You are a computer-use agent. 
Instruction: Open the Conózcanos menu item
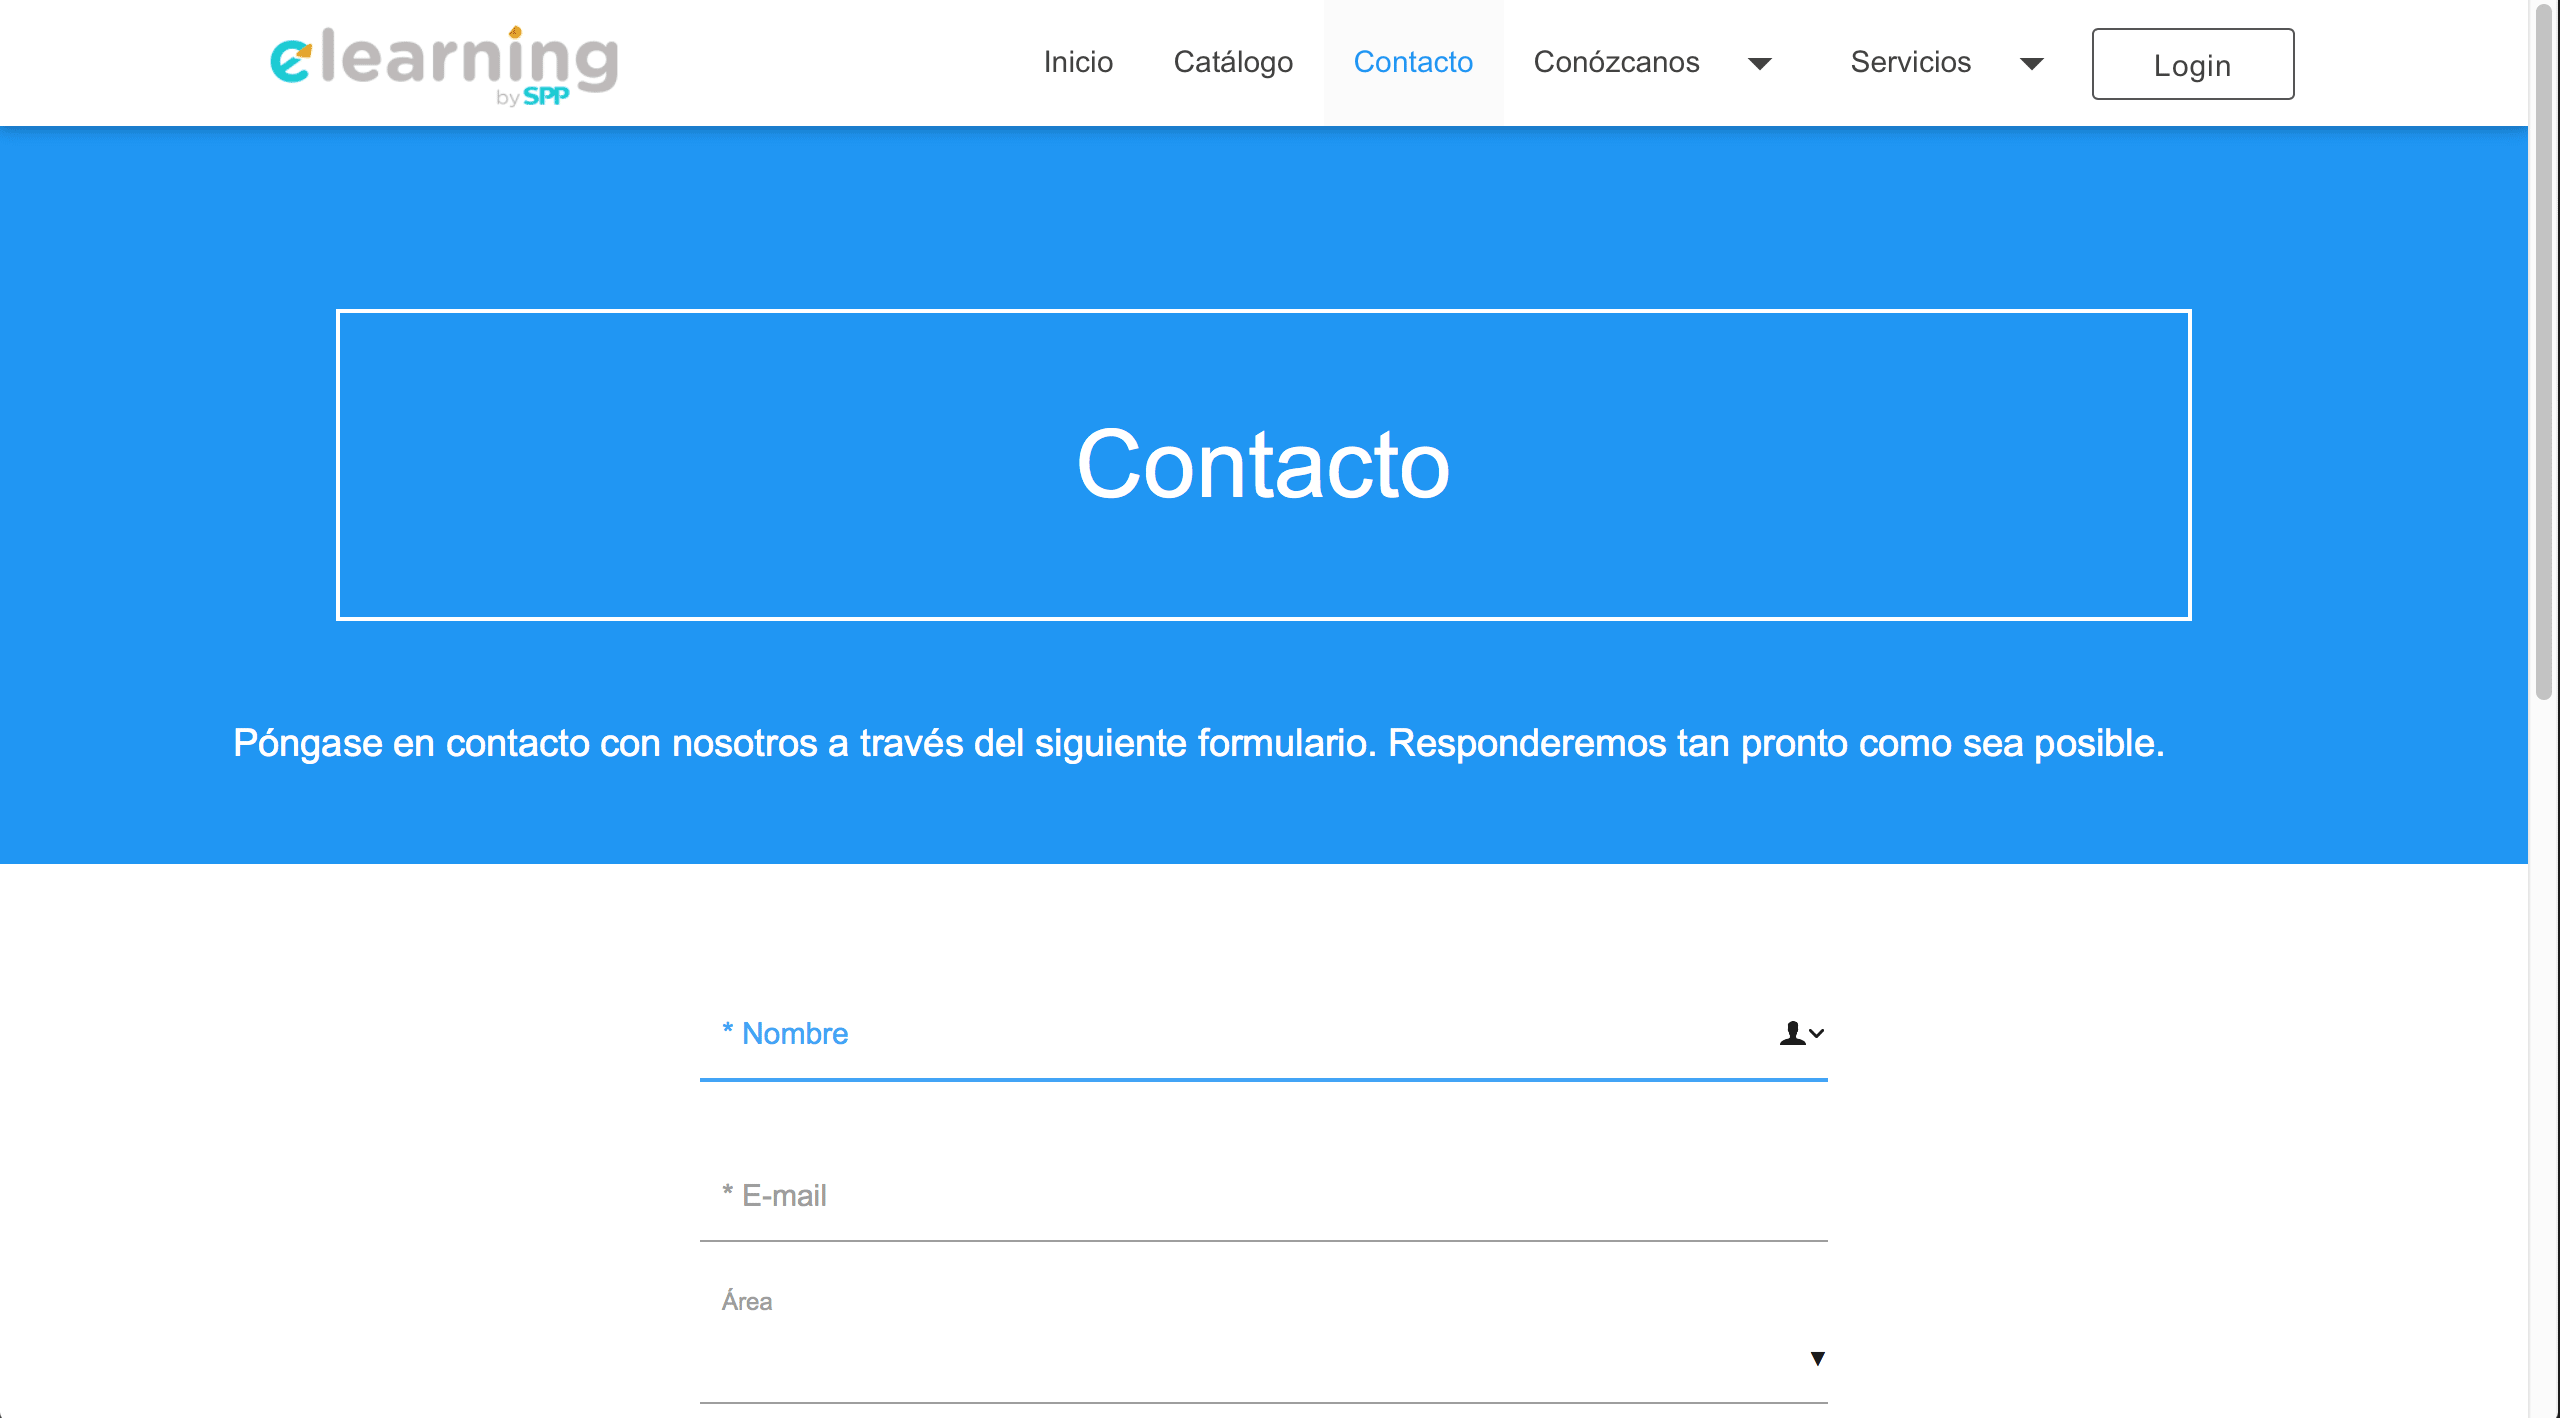[1616, 62]
